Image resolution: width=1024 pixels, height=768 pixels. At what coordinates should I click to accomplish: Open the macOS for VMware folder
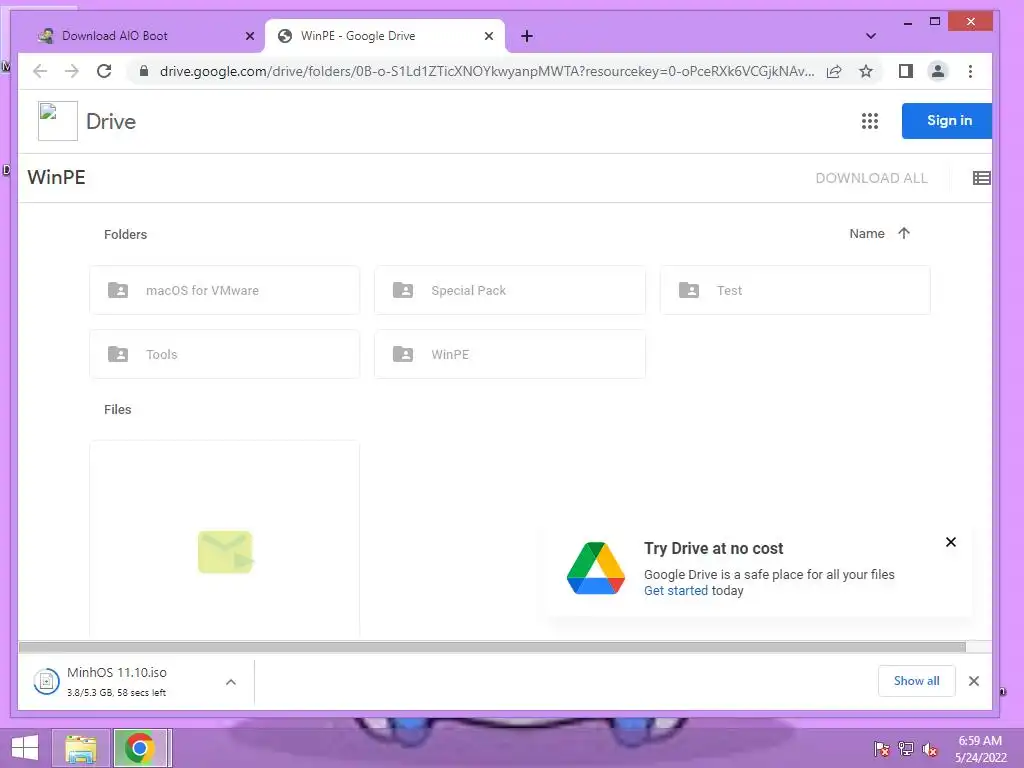224,290
